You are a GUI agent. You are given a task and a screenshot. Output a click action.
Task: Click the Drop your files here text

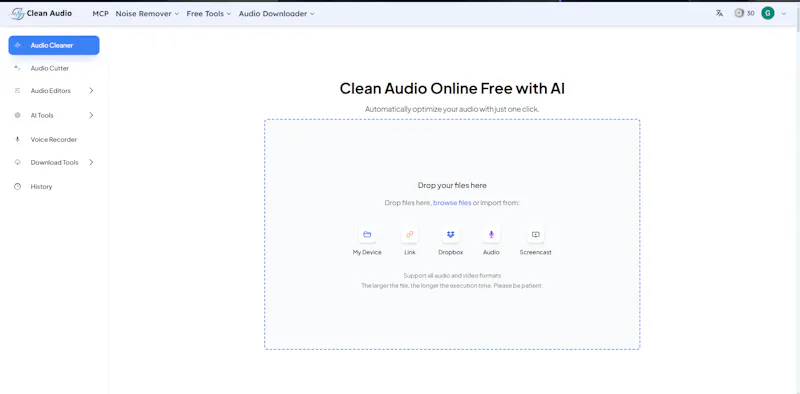click(452, 185)
